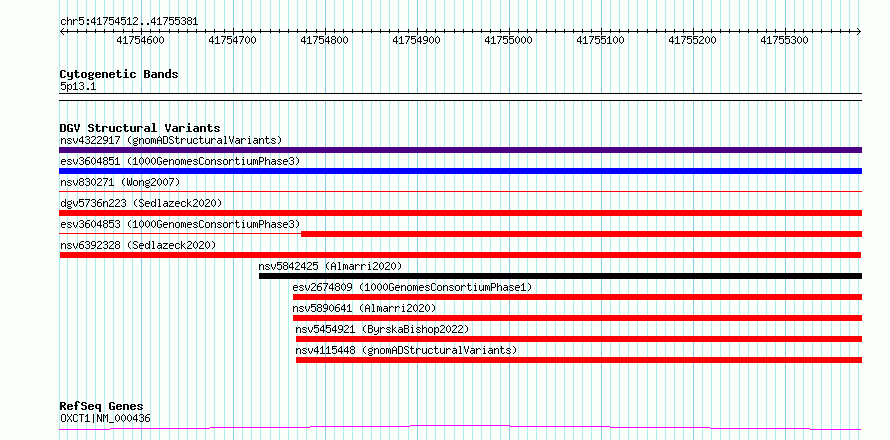The height and width of the screenshot is (440, 890).
Task: Click the esv3604853 1000GenomesConsortiumPhase3 label
Action: click(180, 224)
